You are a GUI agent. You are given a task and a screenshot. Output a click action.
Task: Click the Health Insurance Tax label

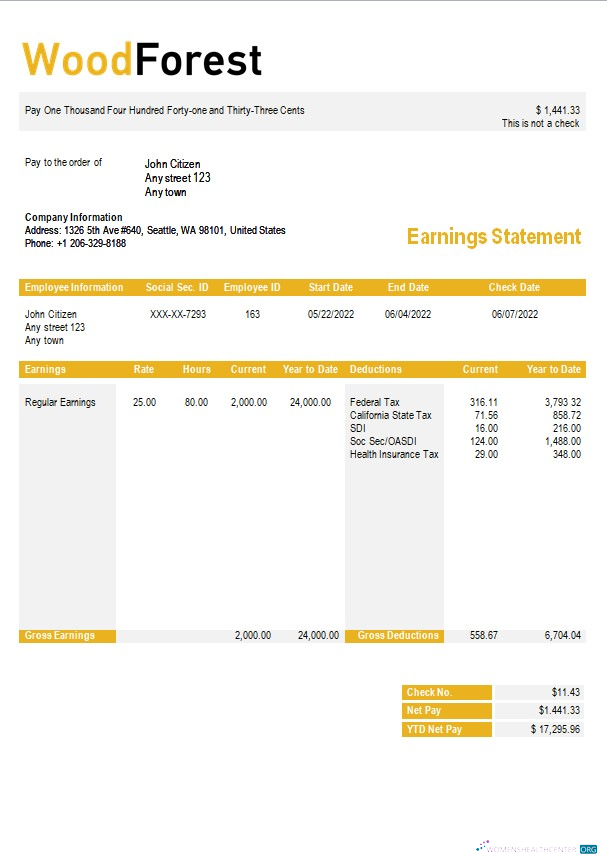coord(394,454)
